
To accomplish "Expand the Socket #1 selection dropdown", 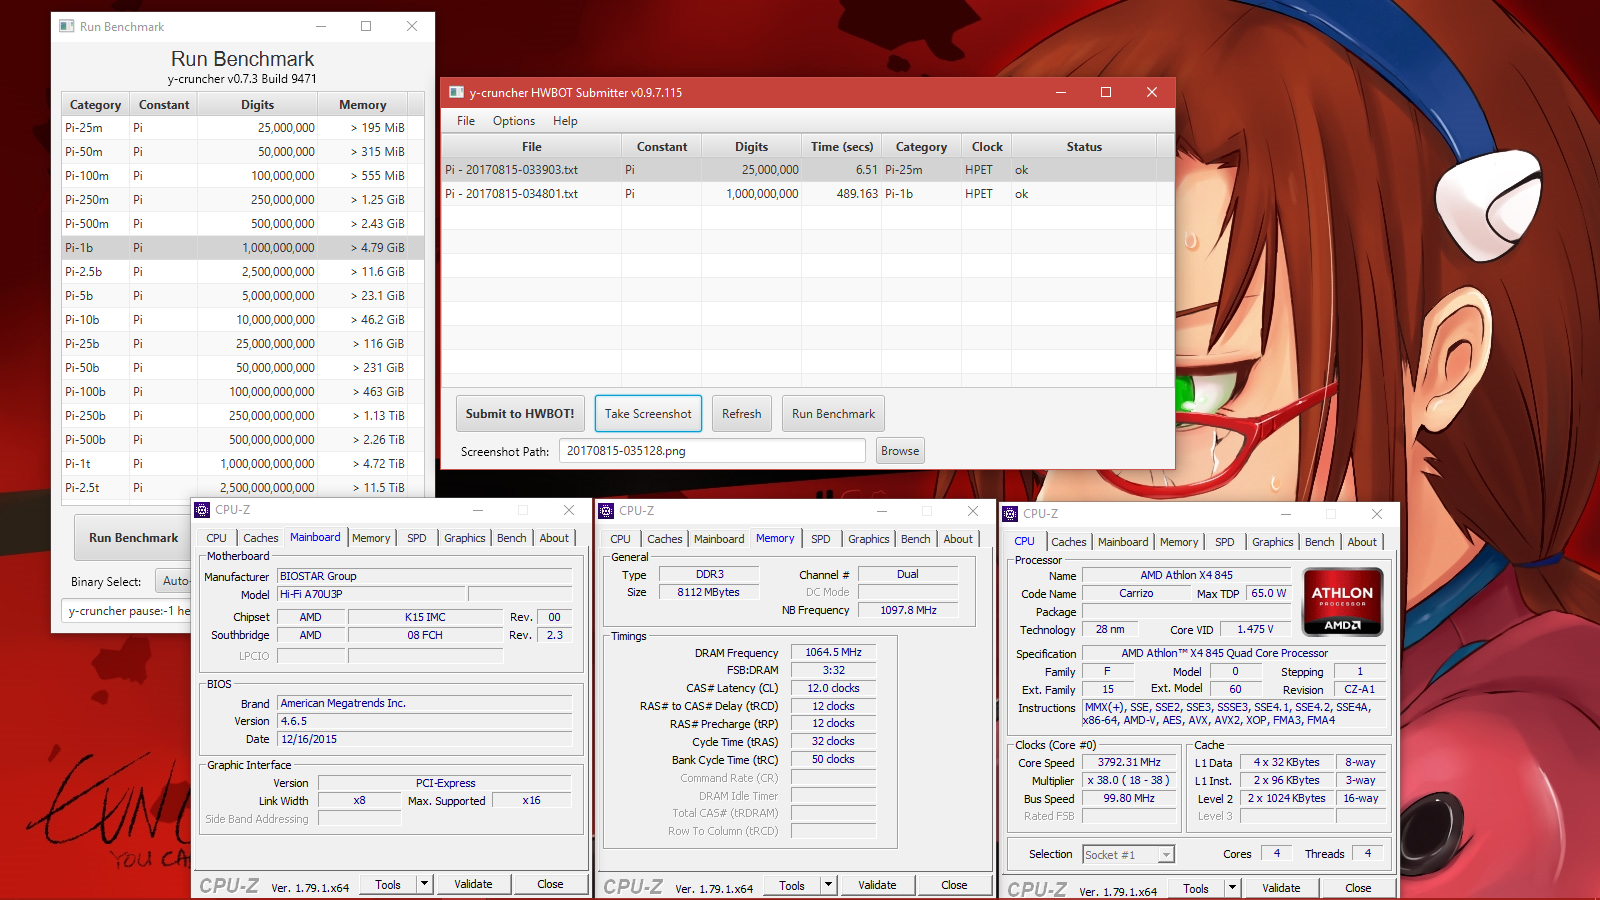I will (x=1165, y=855).
